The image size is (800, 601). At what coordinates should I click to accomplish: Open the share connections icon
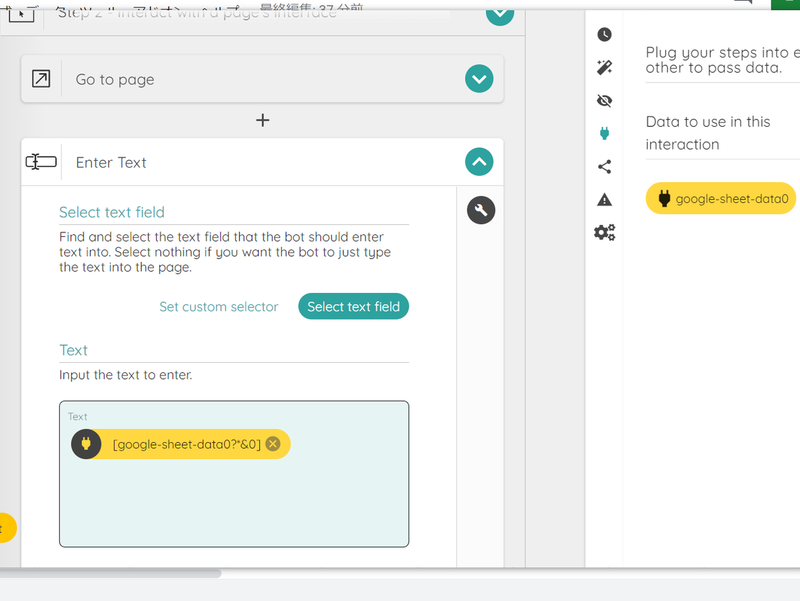pyautogui.click(x=604, y=166)
